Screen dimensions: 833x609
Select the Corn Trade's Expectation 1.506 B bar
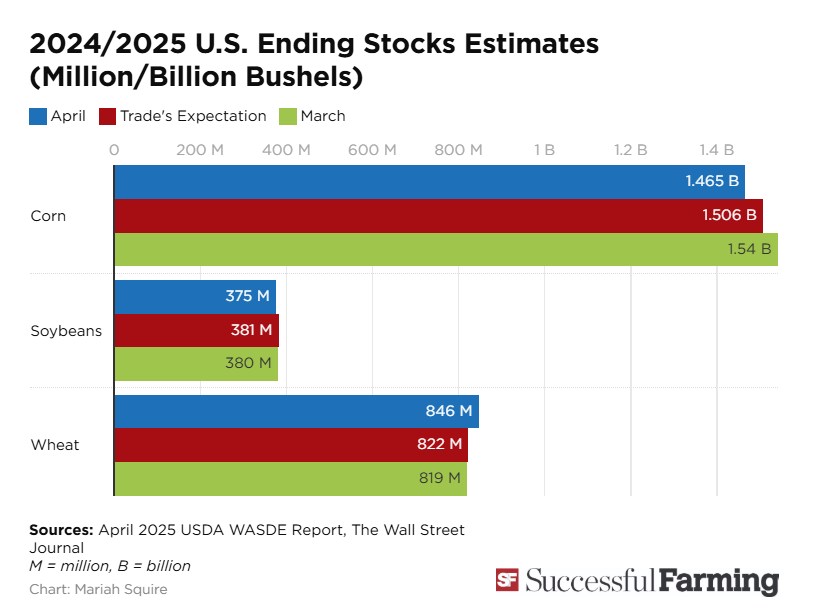click(x=438, y=216)
